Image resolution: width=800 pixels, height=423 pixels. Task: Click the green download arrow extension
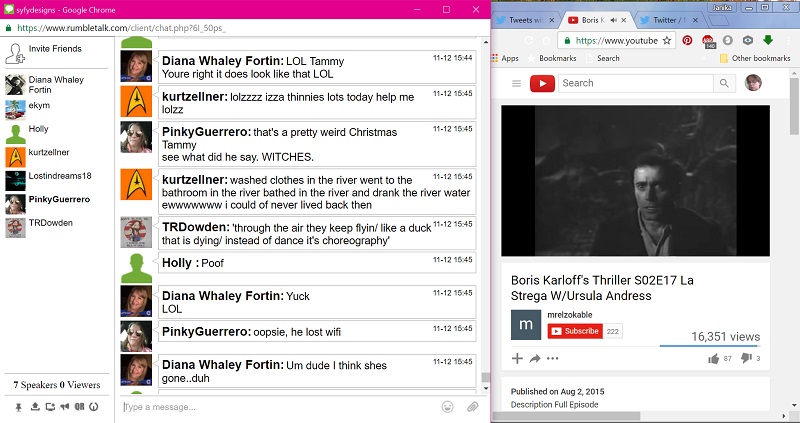coord(767,40)
